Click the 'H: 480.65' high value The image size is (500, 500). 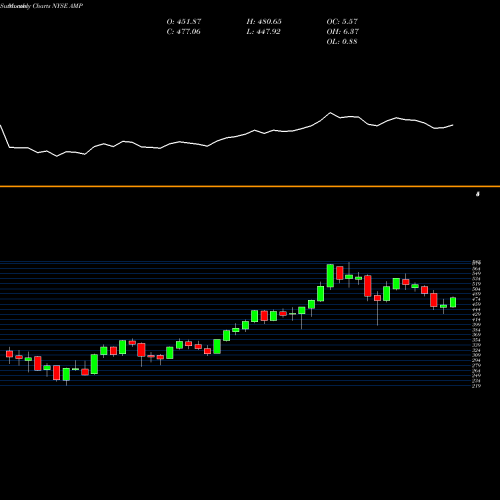click(x=264, y=22)
